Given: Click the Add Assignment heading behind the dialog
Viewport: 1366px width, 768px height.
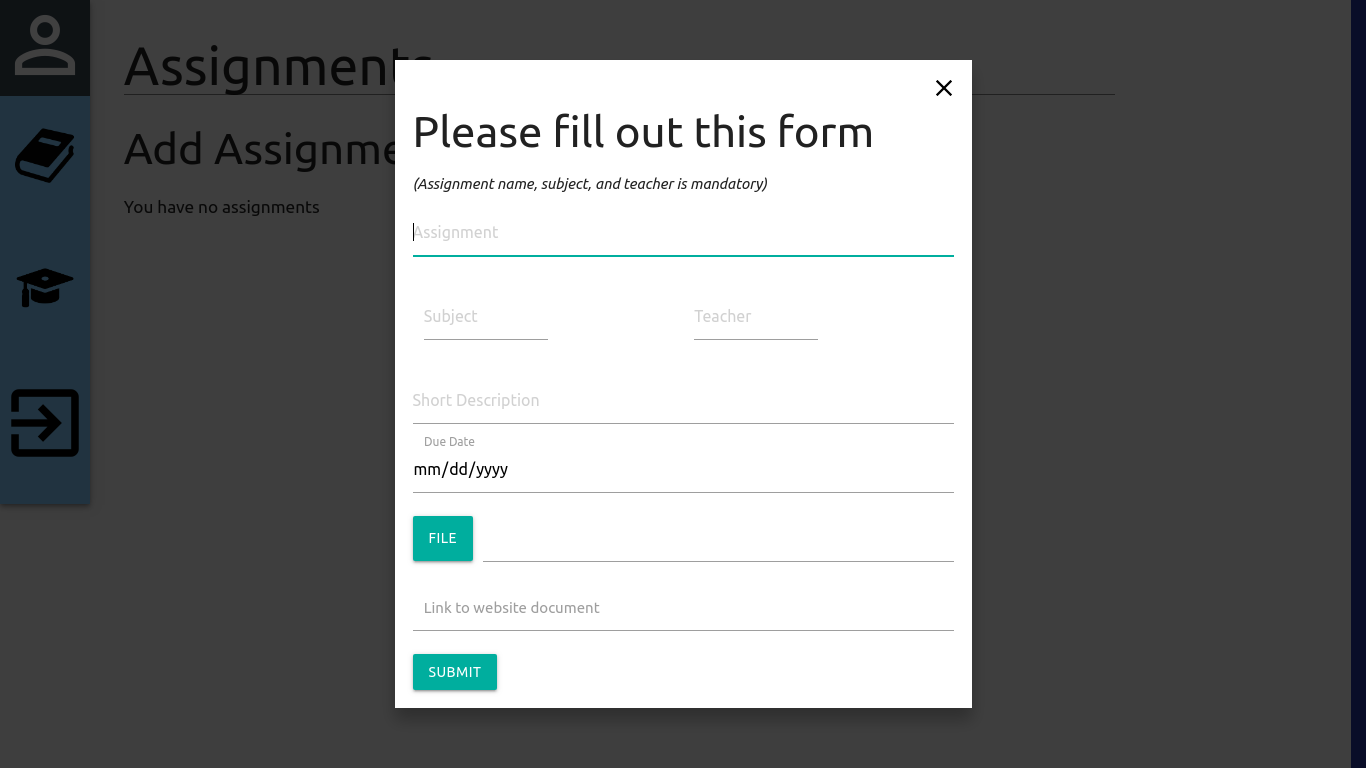Looking at the screenshot, I should point(260,150).
